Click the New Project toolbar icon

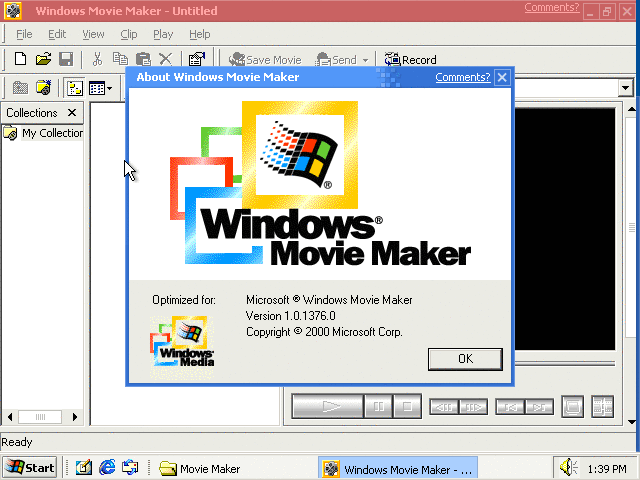(x=20, y=59)
